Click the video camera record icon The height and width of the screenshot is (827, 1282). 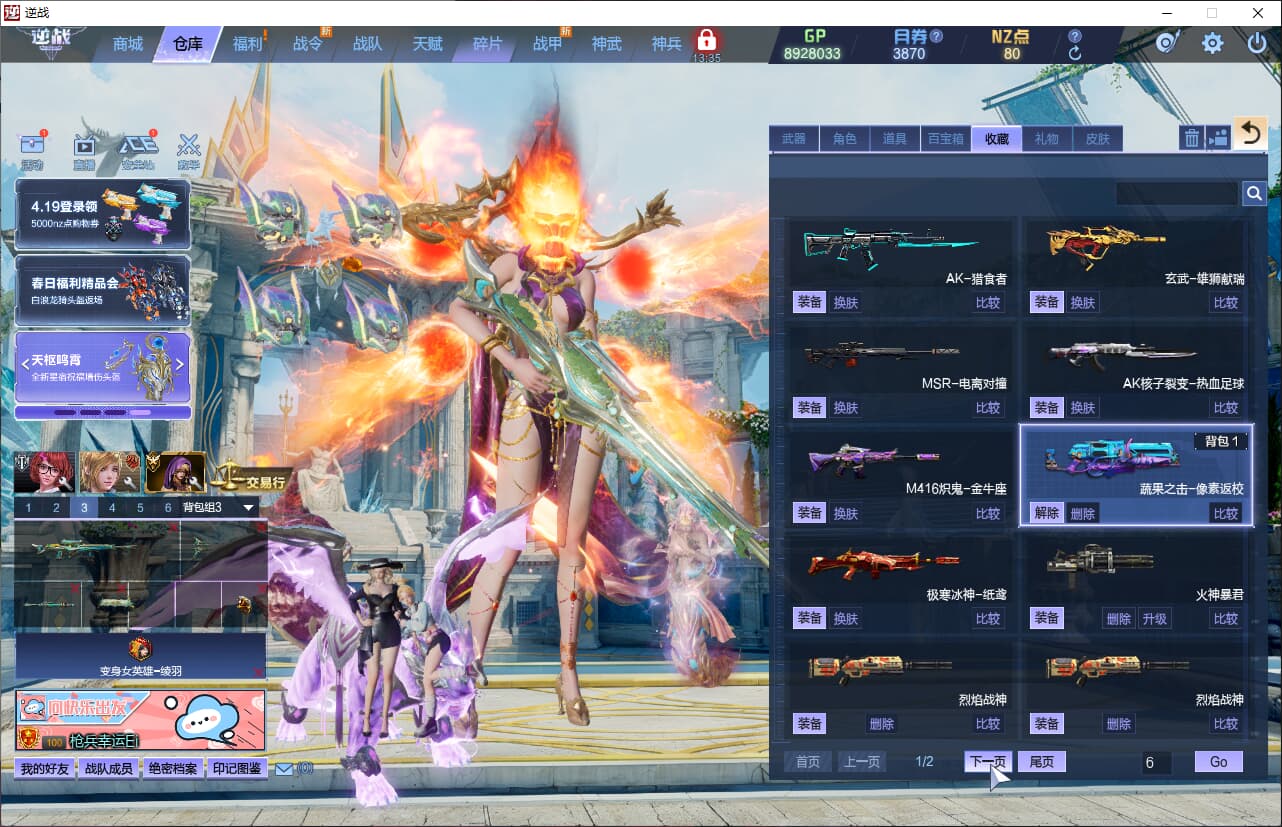point(1217,138)
